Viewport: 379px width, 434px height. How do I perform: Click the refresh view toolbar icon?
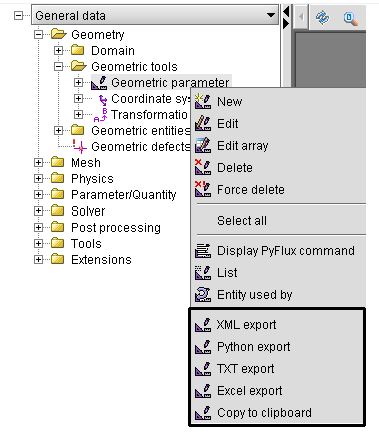(322, 17)
